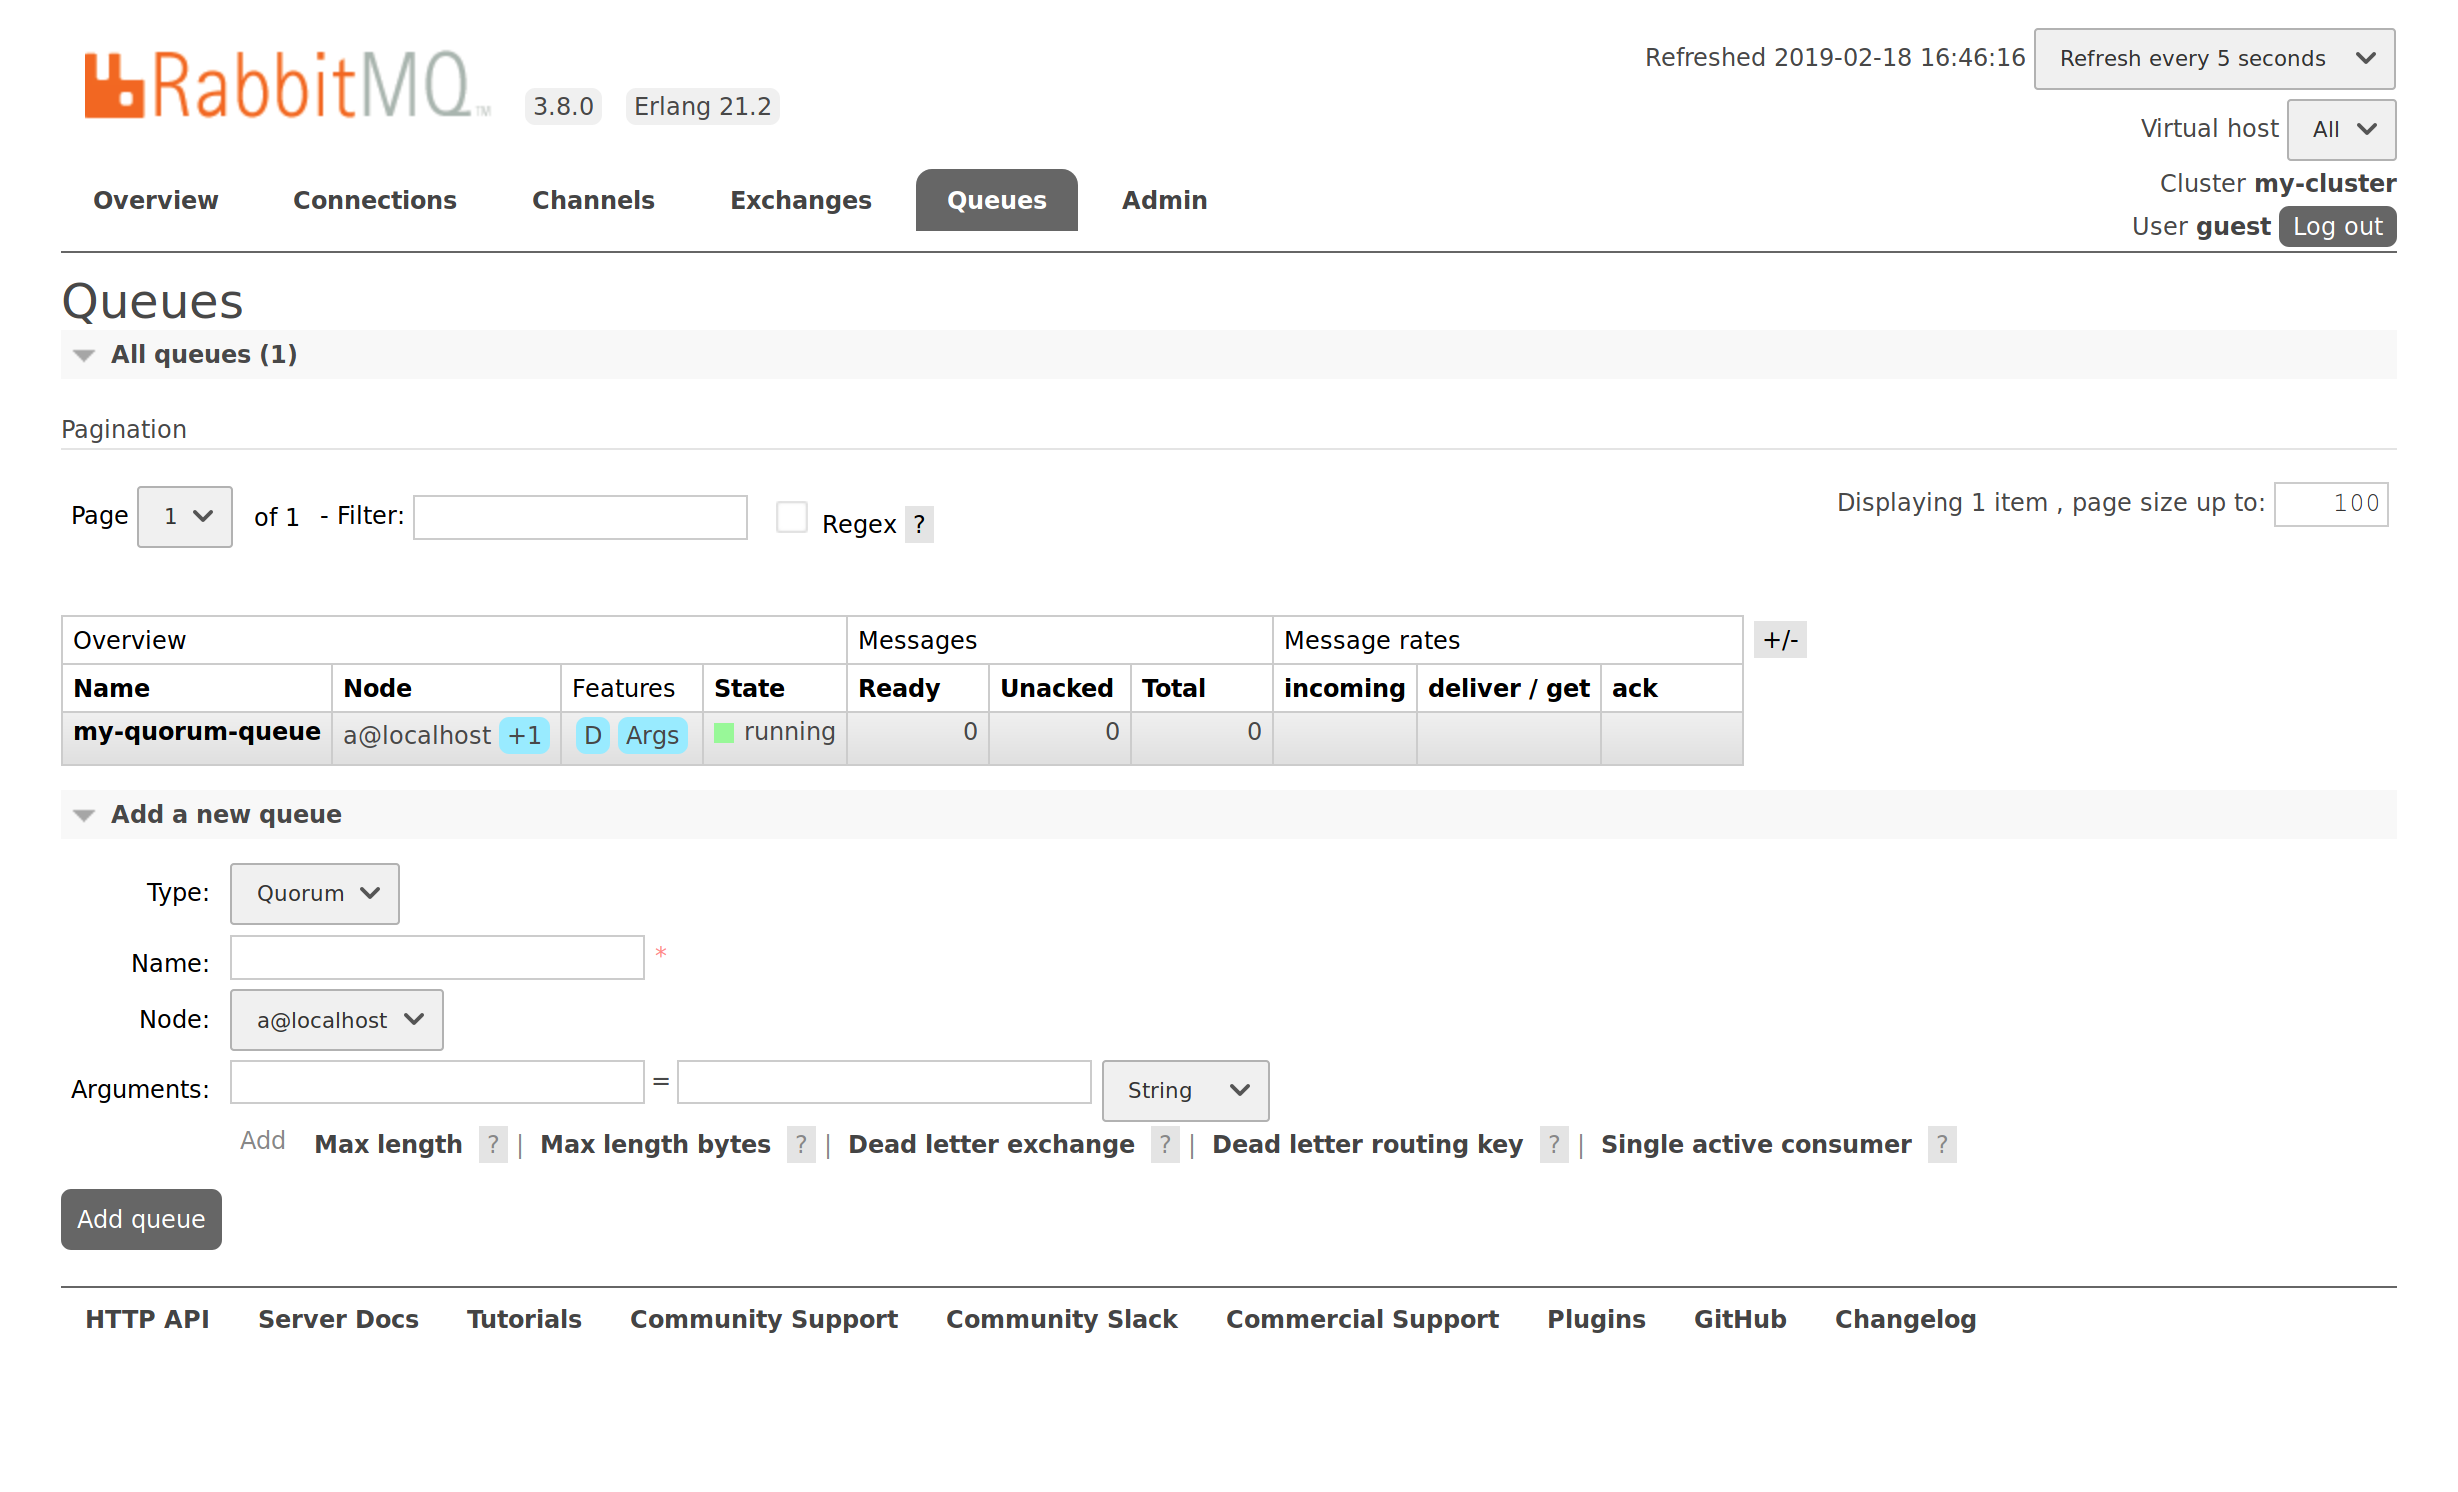The width and height of the screenshot is (2458, 1492).
Task: Click the +/- columns toggle button
Action: click(x=1779, y=640)
